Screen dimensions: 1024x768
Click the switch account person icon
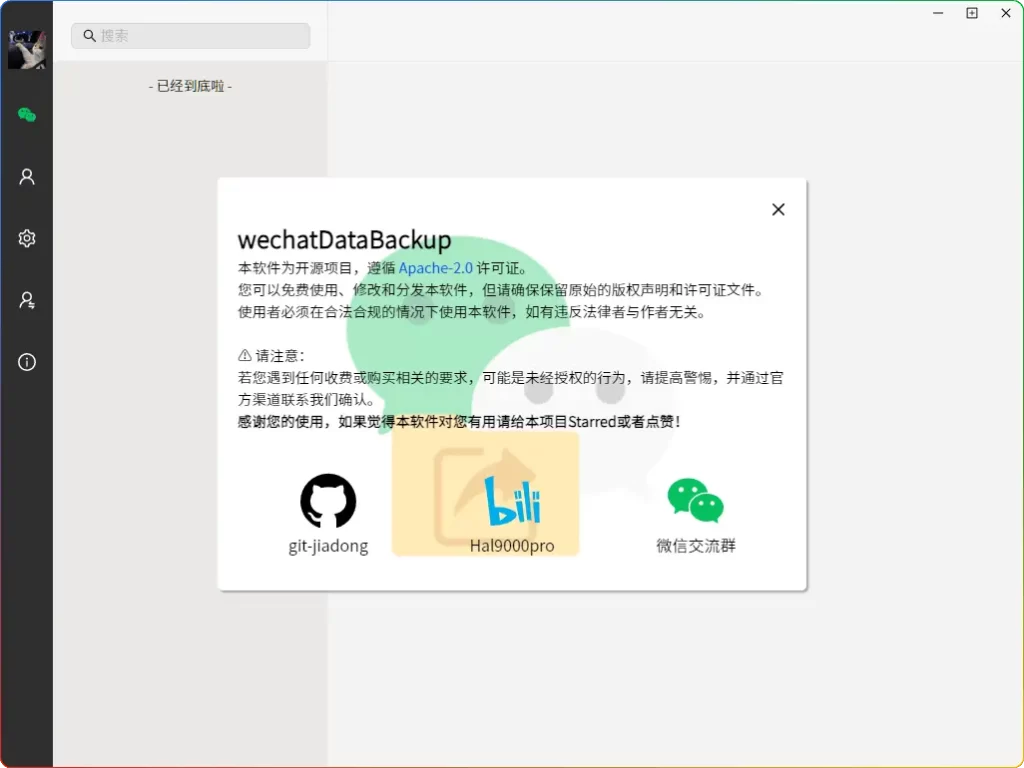27,300
